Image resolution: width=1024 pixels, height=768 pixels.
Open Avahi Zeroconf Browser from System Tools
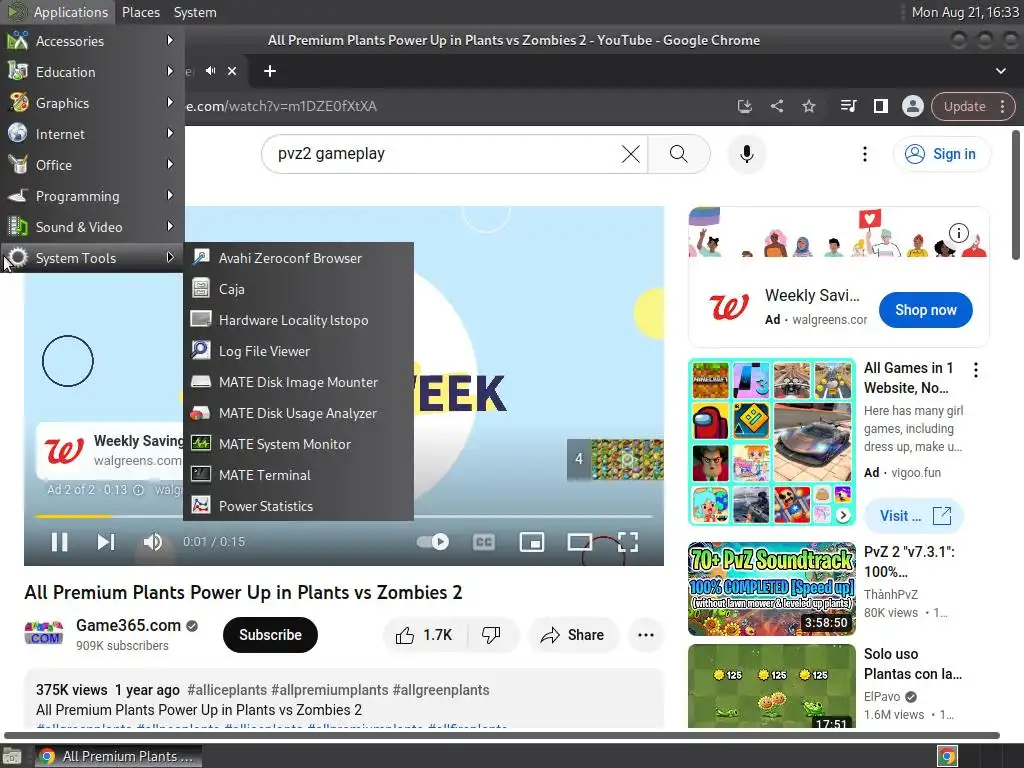[x=298, y=258]
